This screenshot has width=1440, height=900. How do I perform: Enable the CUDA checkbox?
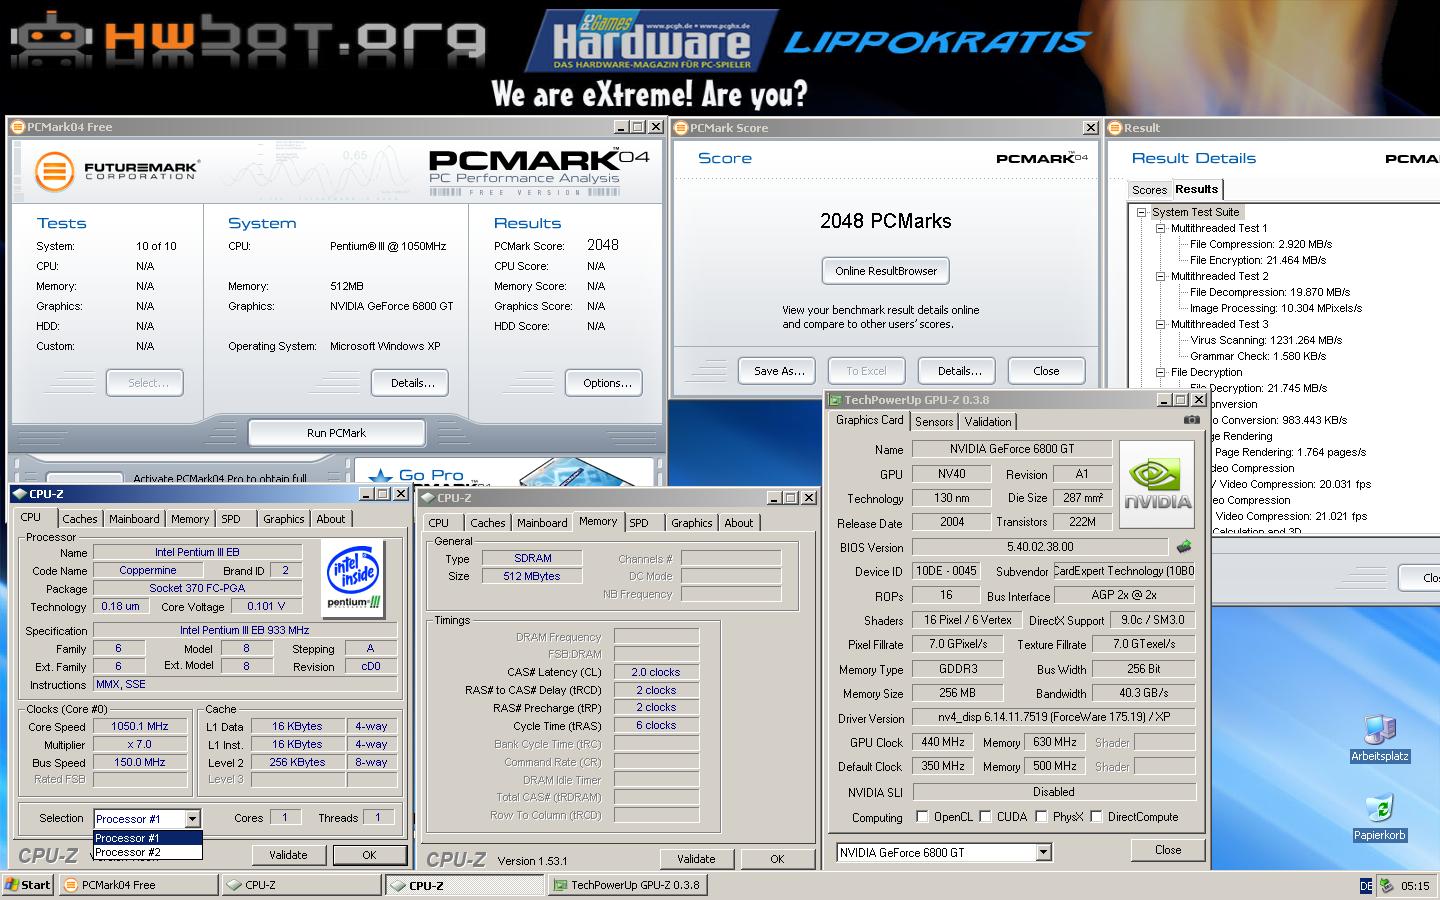pos(985,817)
